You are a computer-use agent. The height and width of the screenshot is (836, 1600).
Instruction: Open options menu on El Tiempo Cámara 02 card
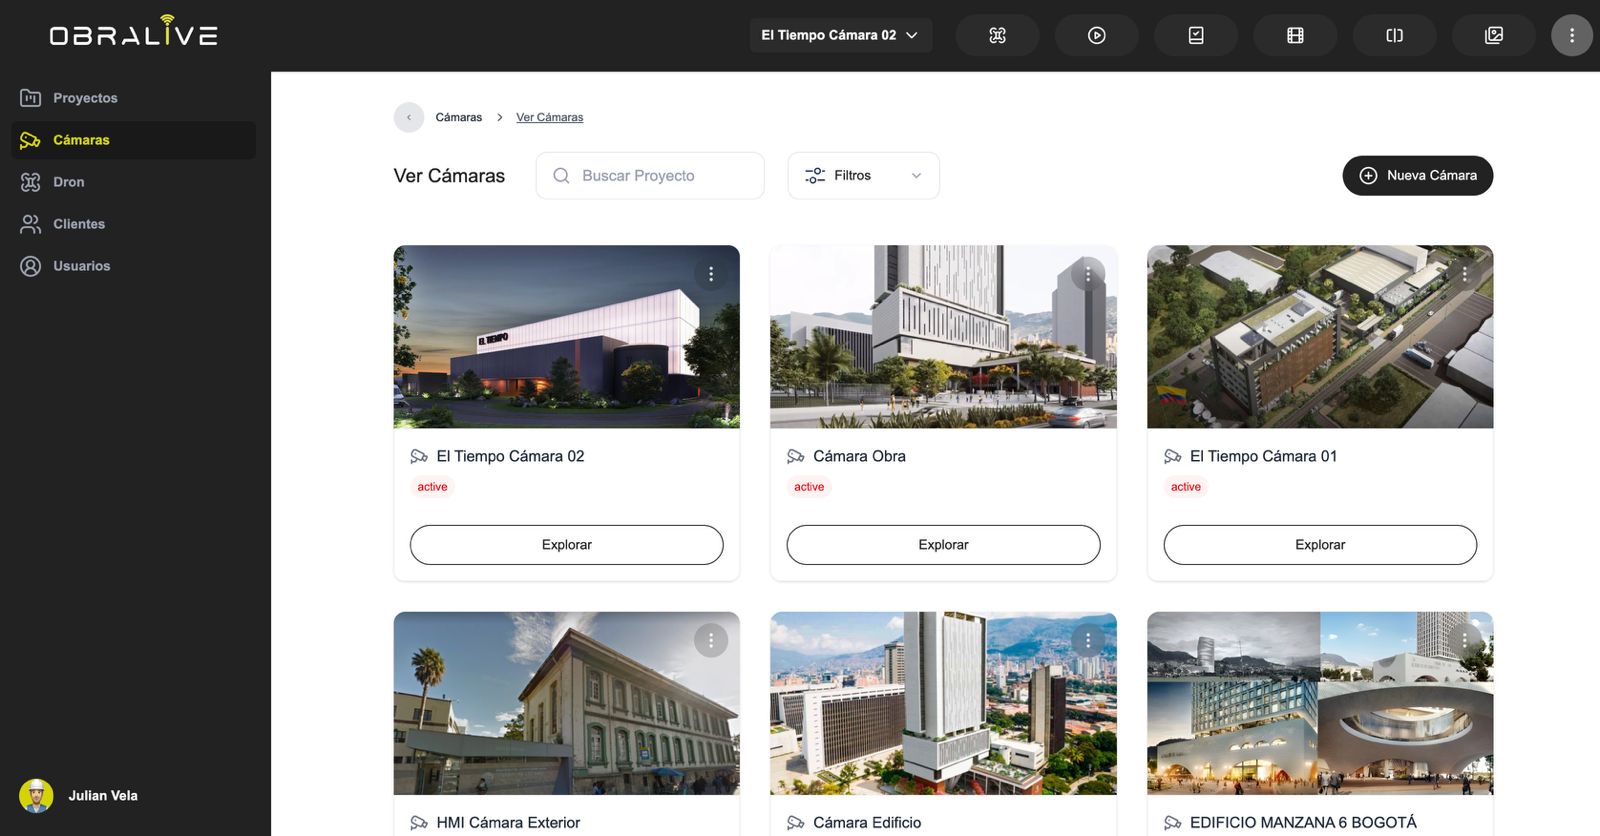711,274
